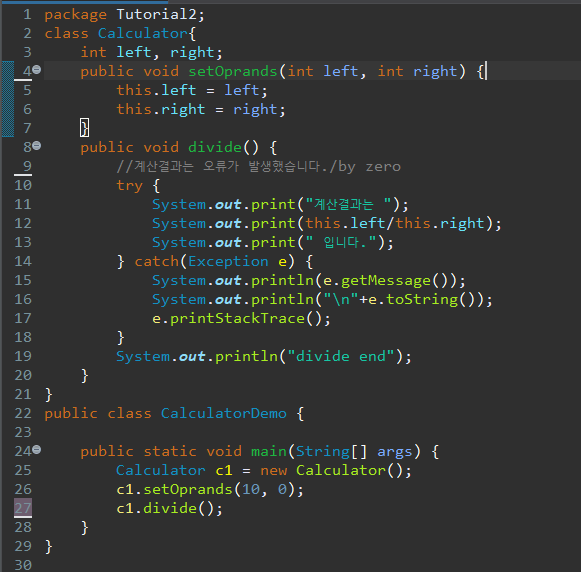Click the divide method name on line 8
The height and width of the screenshot is (572, 581).
[x=215, y=147]
